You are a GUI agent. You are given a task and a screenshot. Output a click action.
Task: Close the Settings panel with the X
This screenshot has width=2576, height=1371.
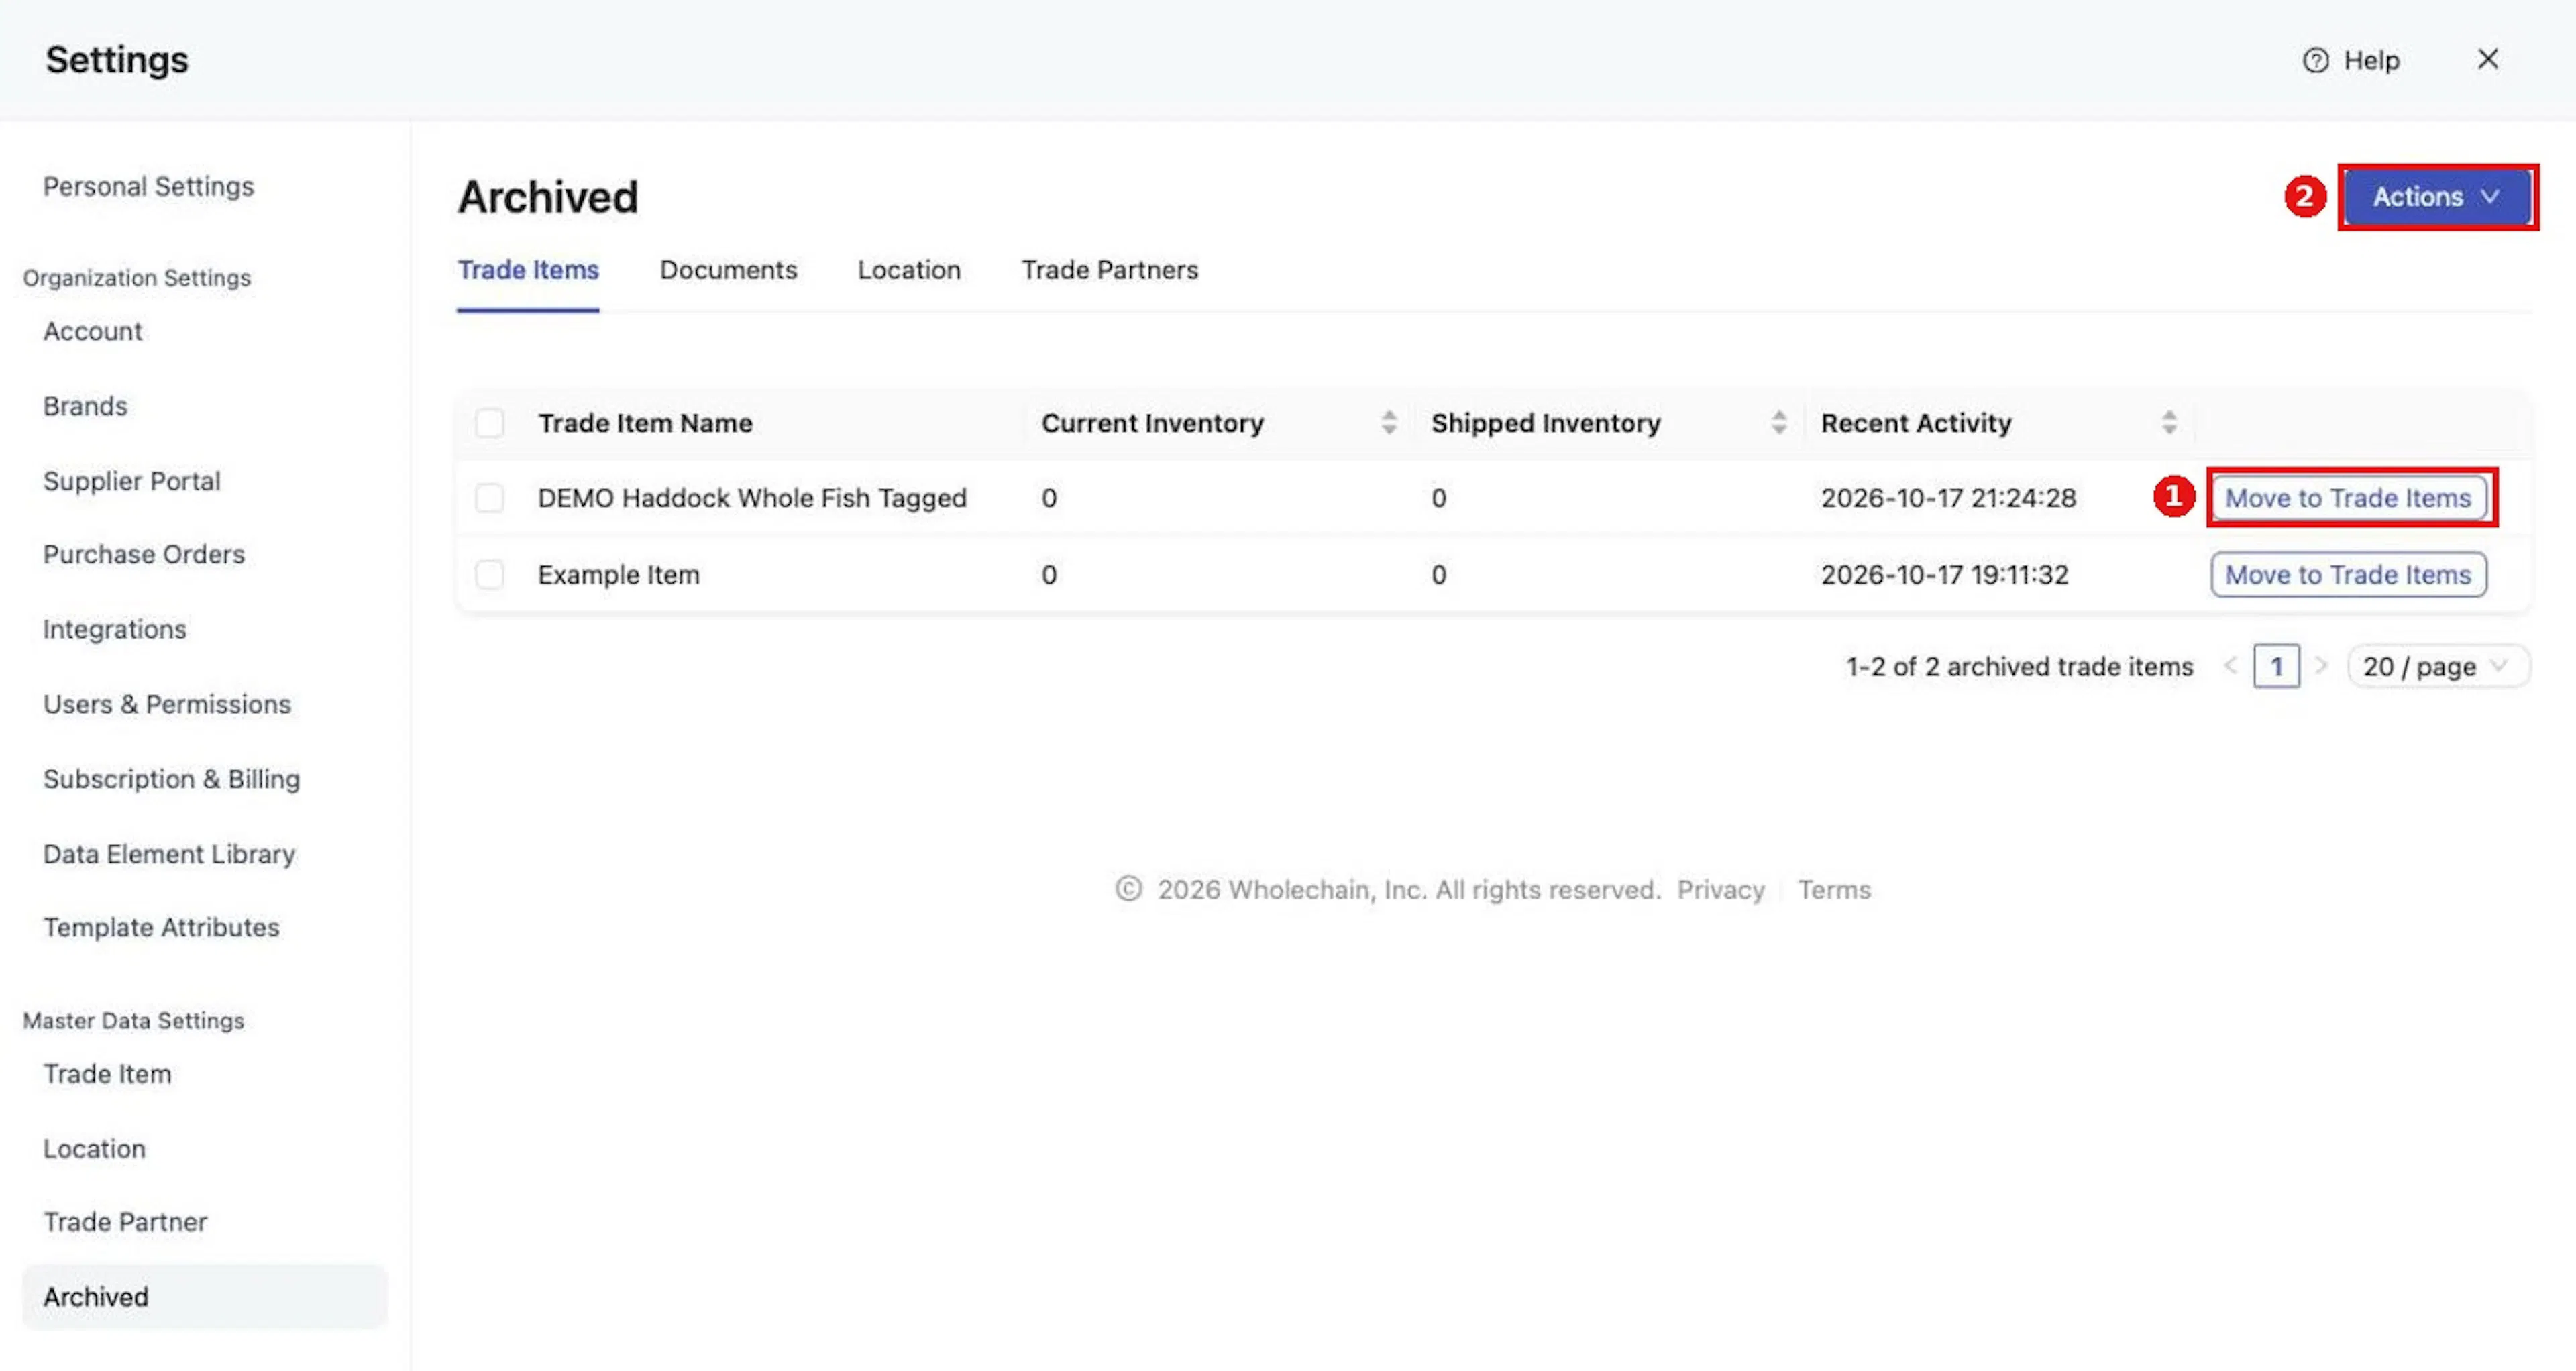tap(2488, 60)
